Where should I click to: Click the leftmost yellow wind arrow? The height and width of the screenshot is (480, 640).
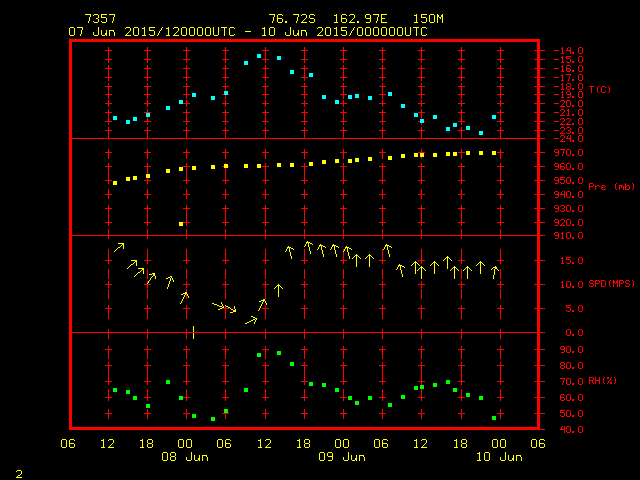(x=119, y=246)
